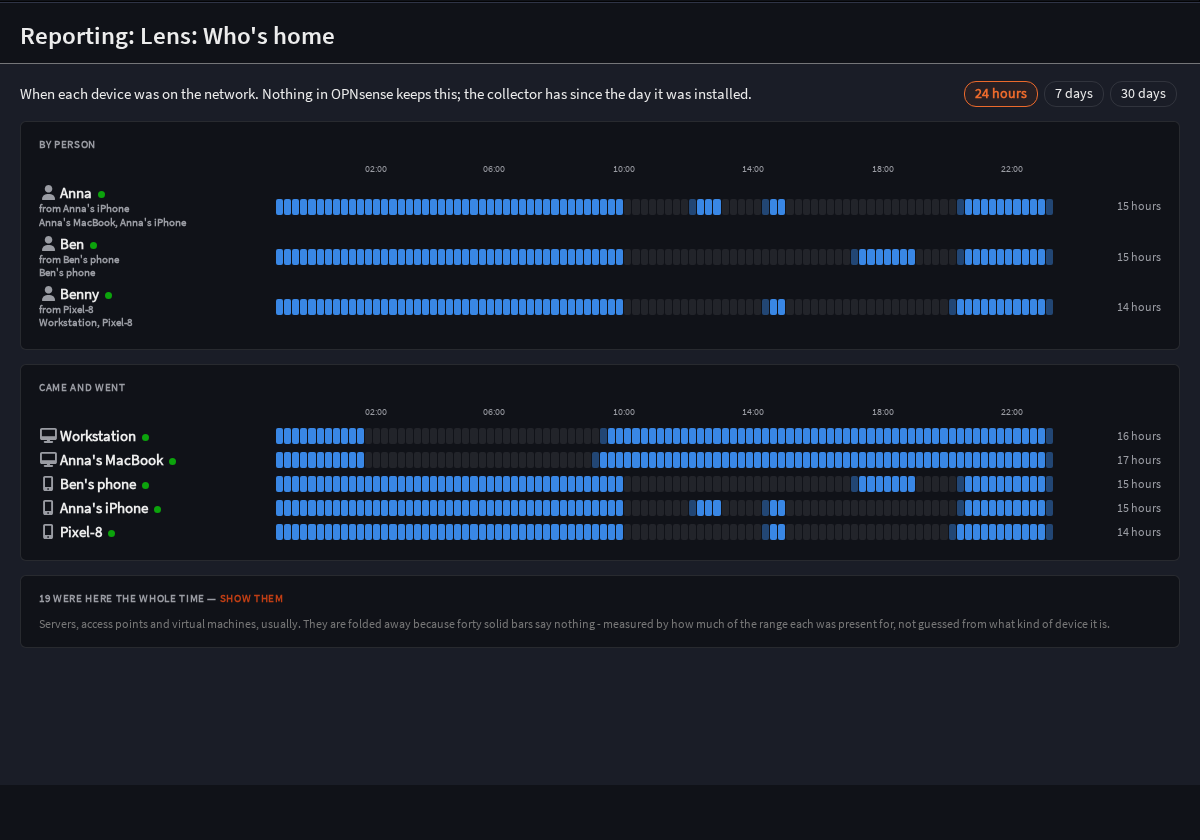Click Benny's 14 hours total

(x=1139, y=307)
